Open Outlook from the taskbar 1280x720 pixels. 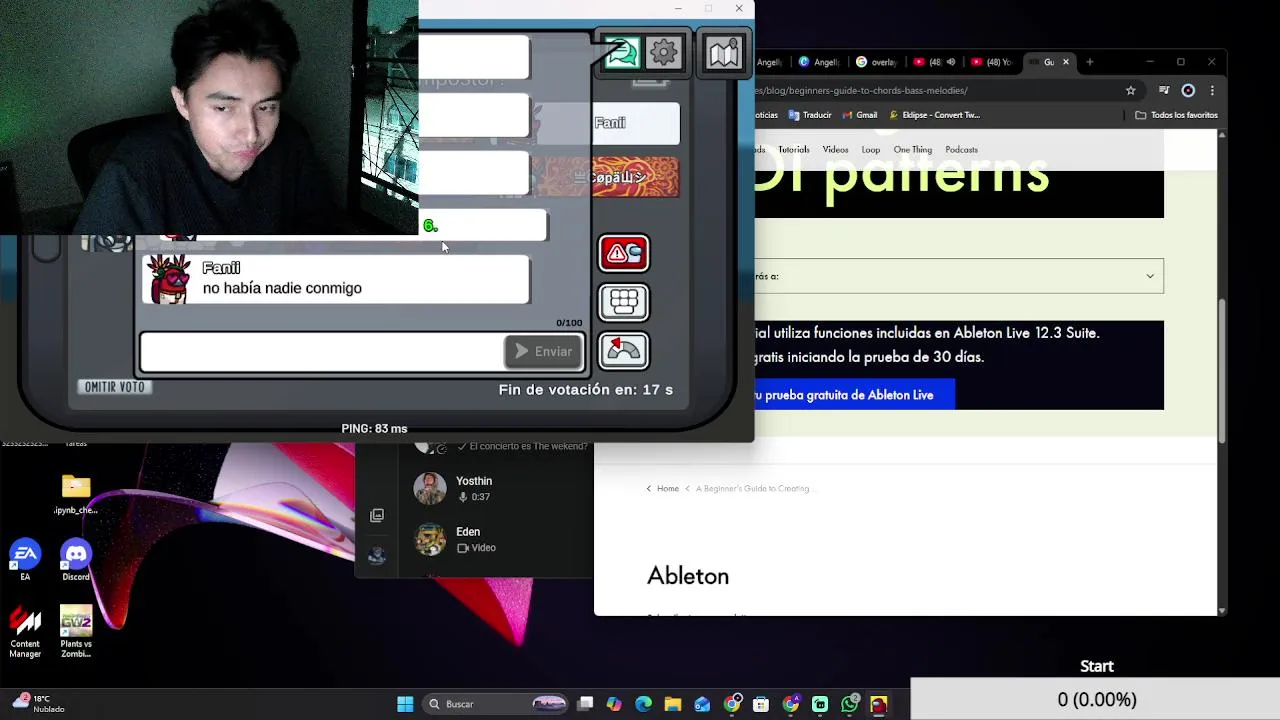coord(702,704)
